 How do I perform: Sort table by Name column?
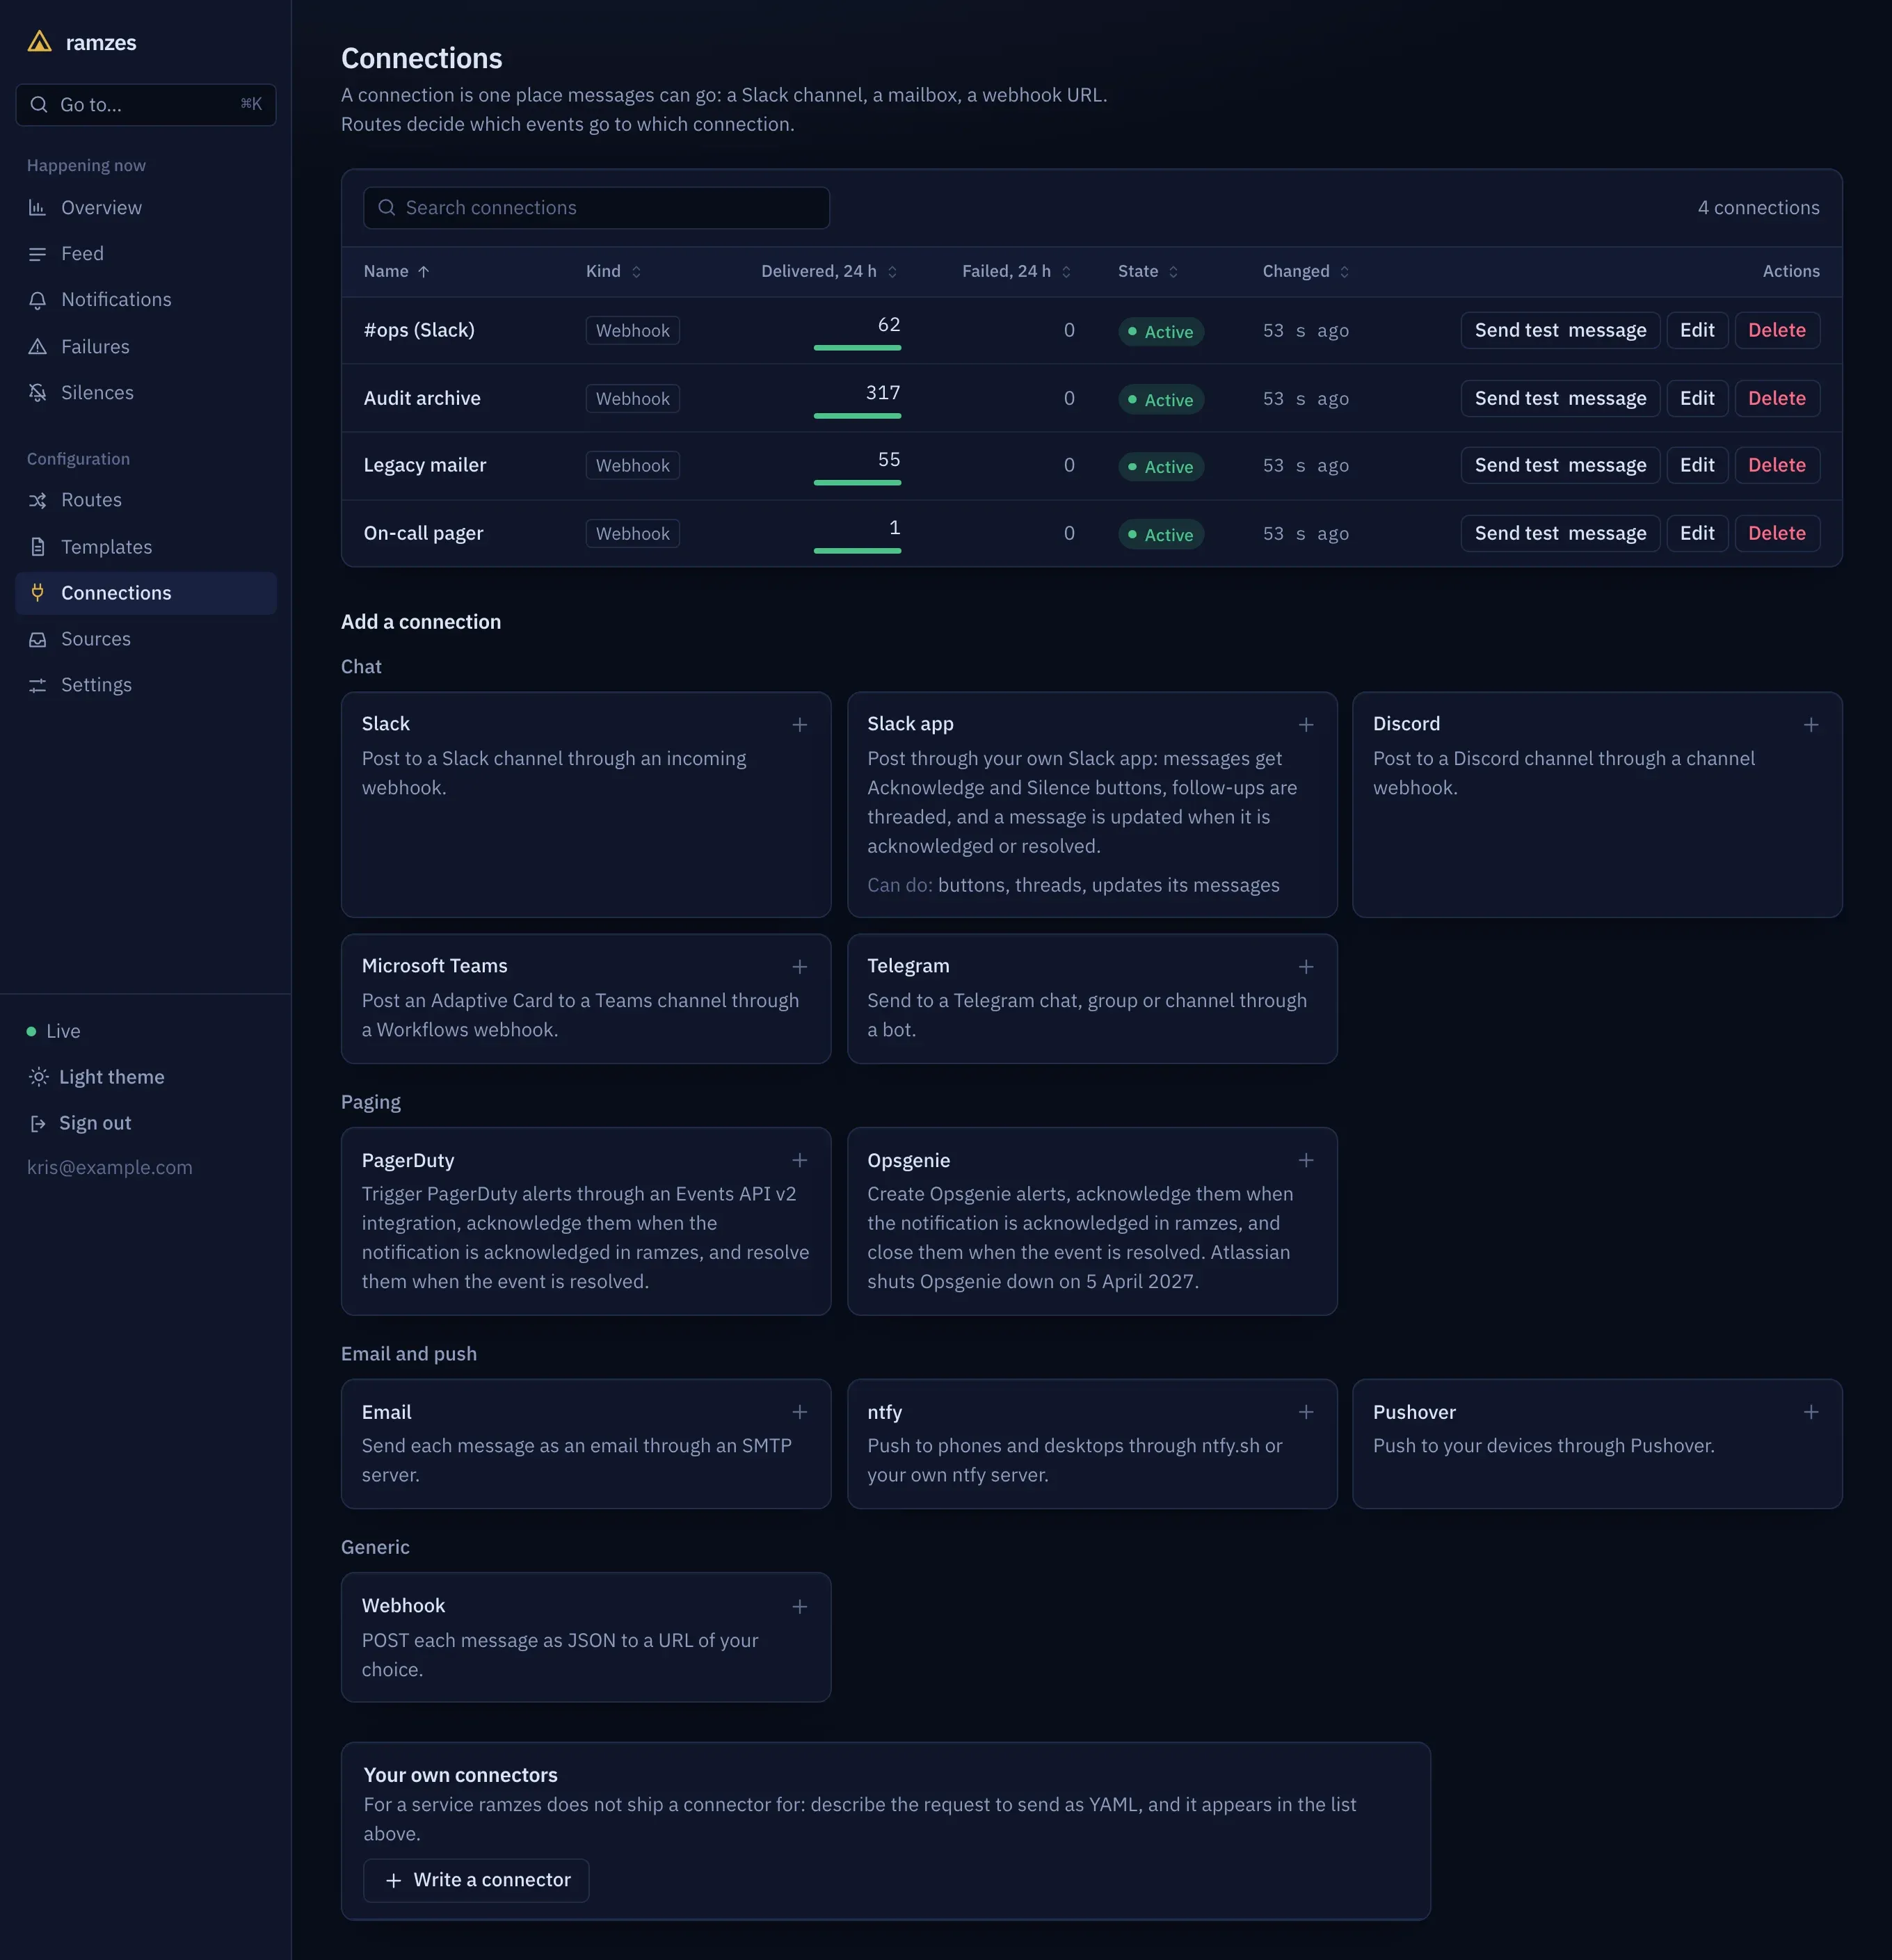click(x=396, y=271)
